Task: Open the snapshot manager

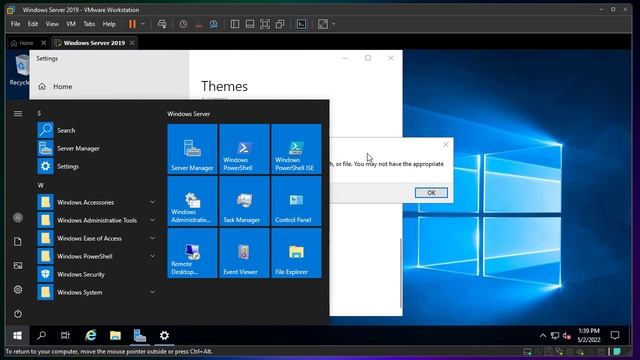Action: pos(213,24)
